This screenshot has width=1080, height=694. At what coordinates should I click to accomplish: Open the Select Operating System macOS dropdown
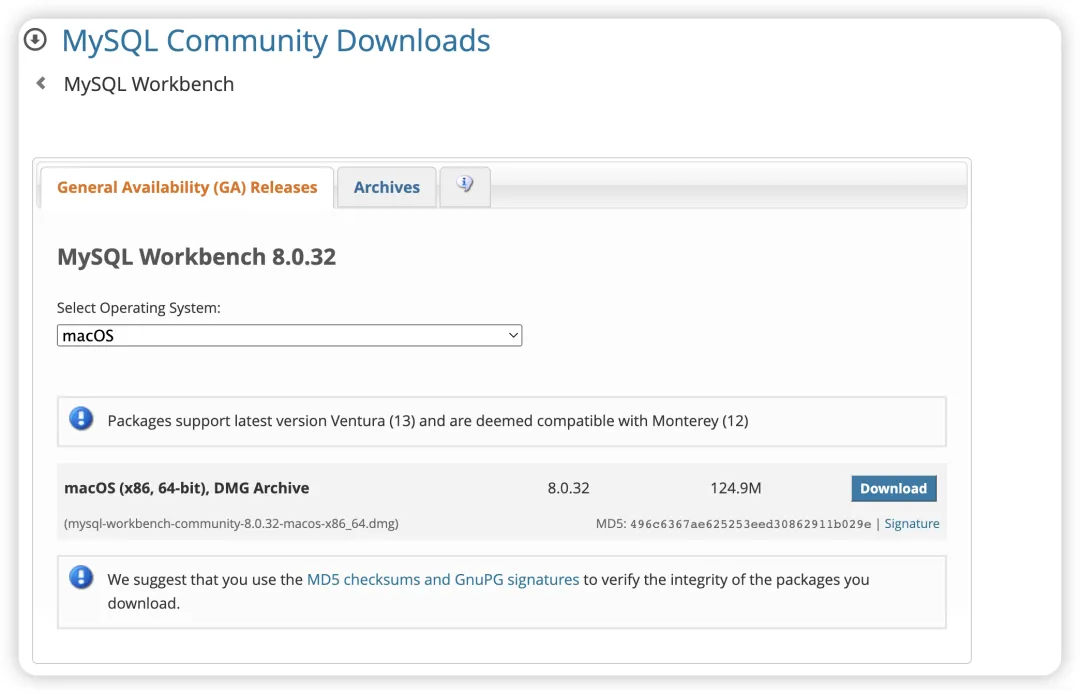[x=289, y=335]
